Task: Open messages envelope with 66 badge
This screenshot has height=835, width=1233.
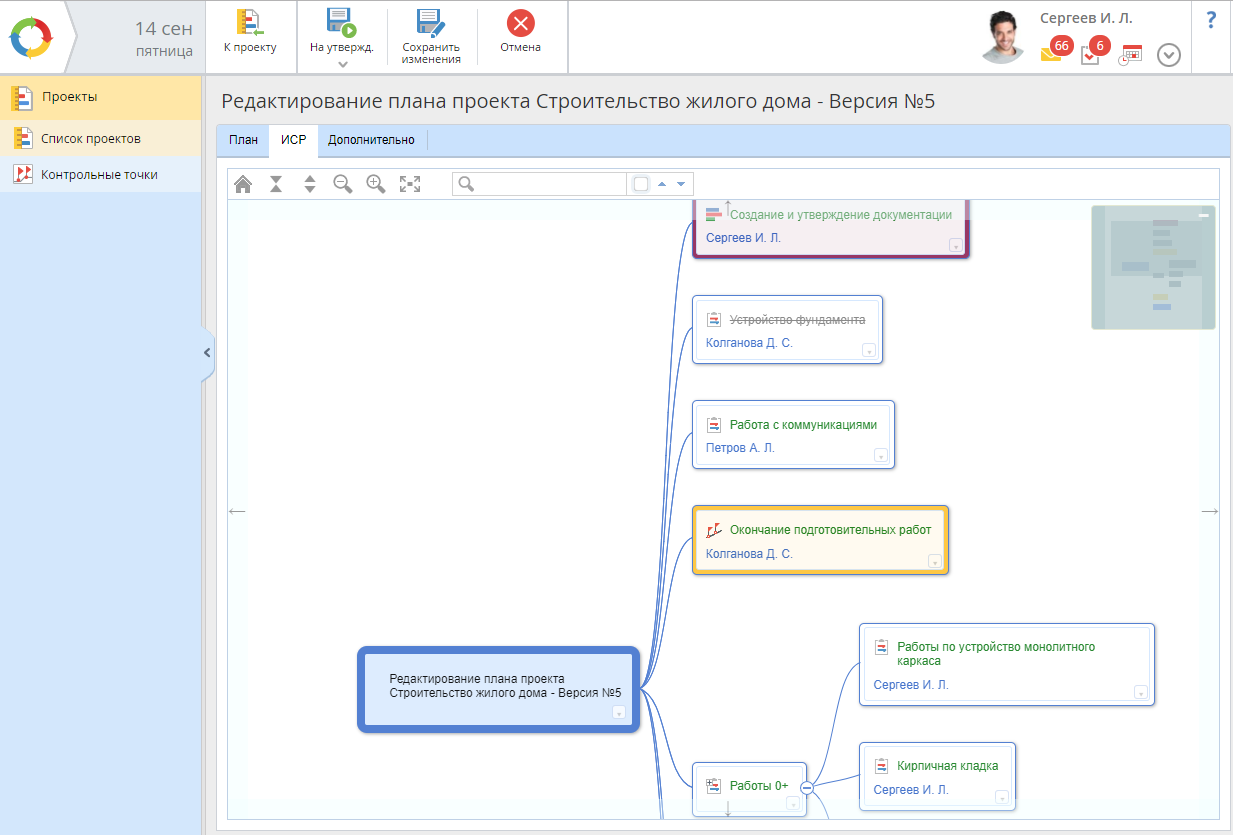Action: [x=1051, y=54]
